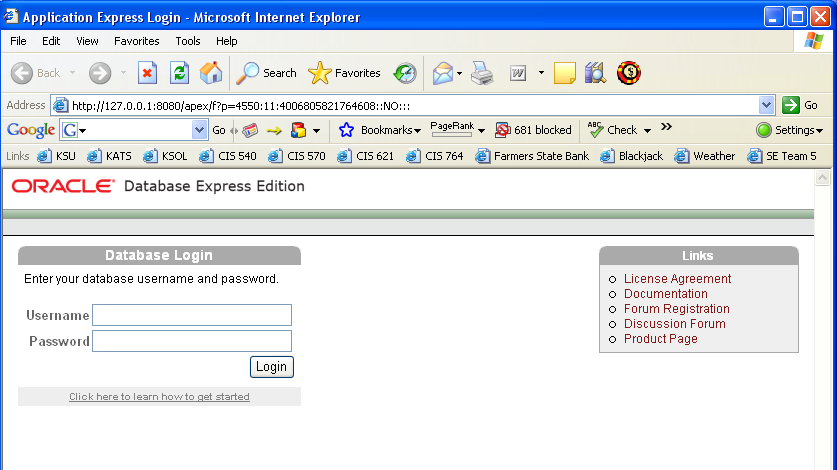Show more Google toolbar buttons chevron
This screenshot has width=837, height=470.
pos(666,127)
